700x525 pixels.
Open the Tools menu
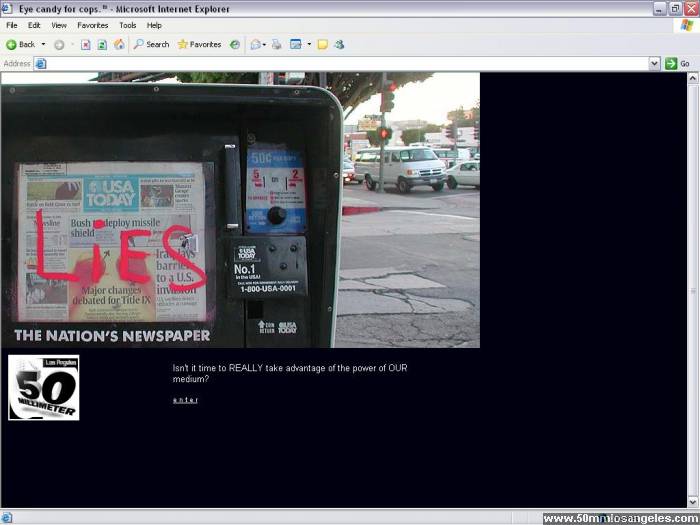point(128,25)
